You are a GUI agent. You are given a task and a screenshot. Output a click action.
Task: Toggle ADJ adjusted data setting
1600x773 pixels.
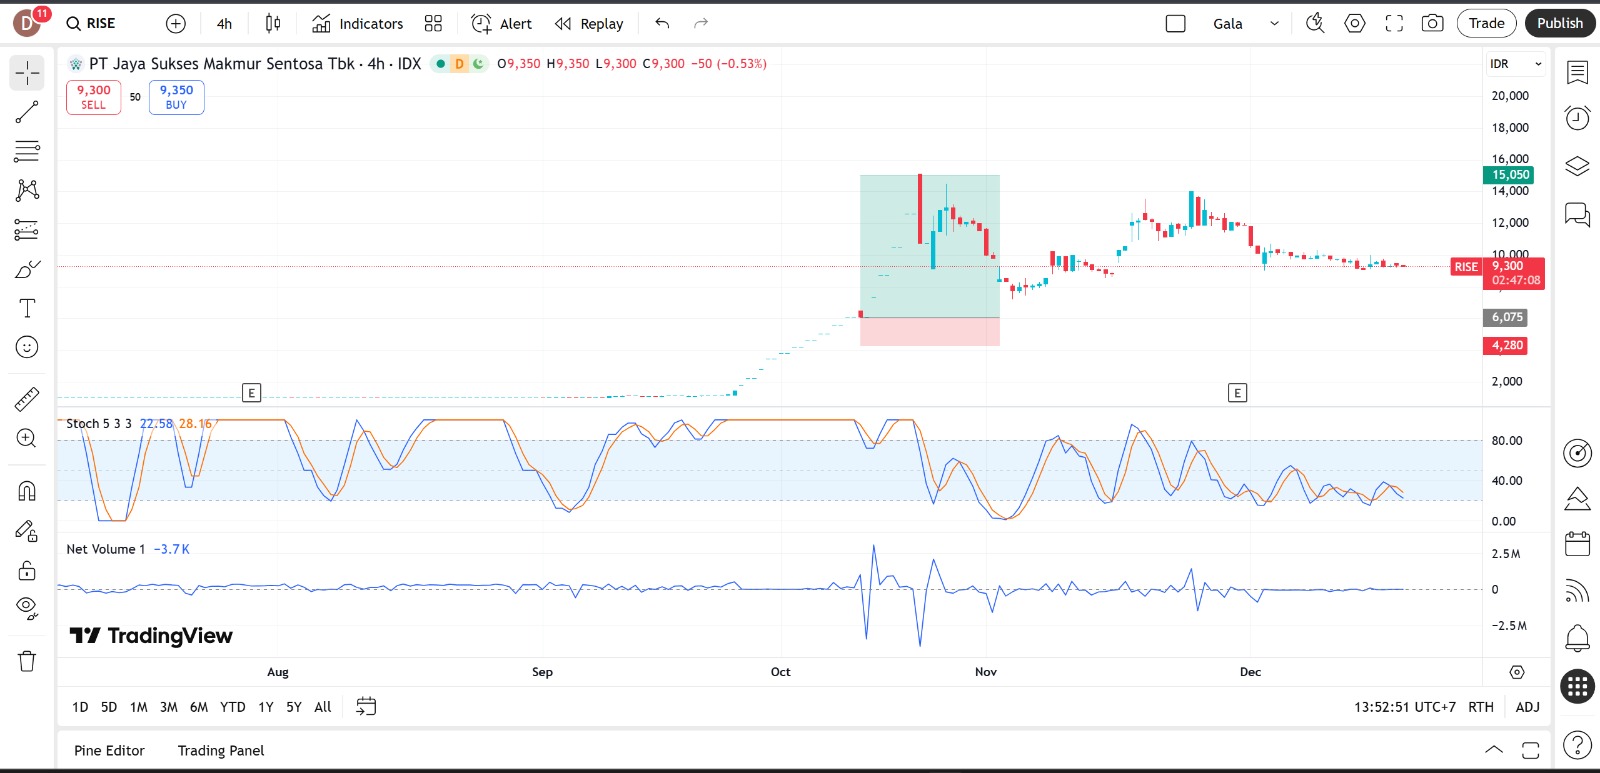[1527, 707]
